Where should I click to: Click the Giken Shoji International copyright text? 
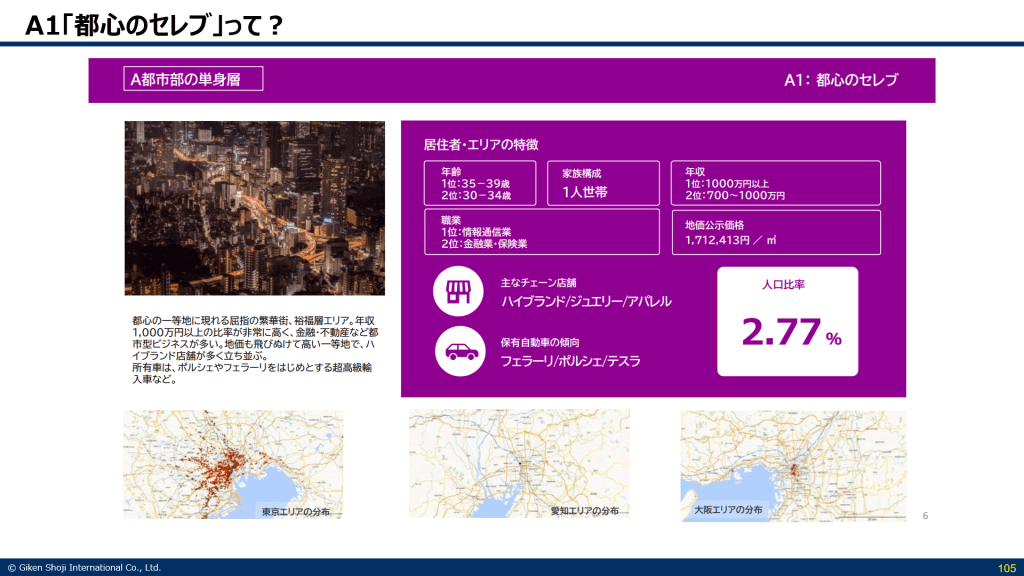tap(84, 568)
